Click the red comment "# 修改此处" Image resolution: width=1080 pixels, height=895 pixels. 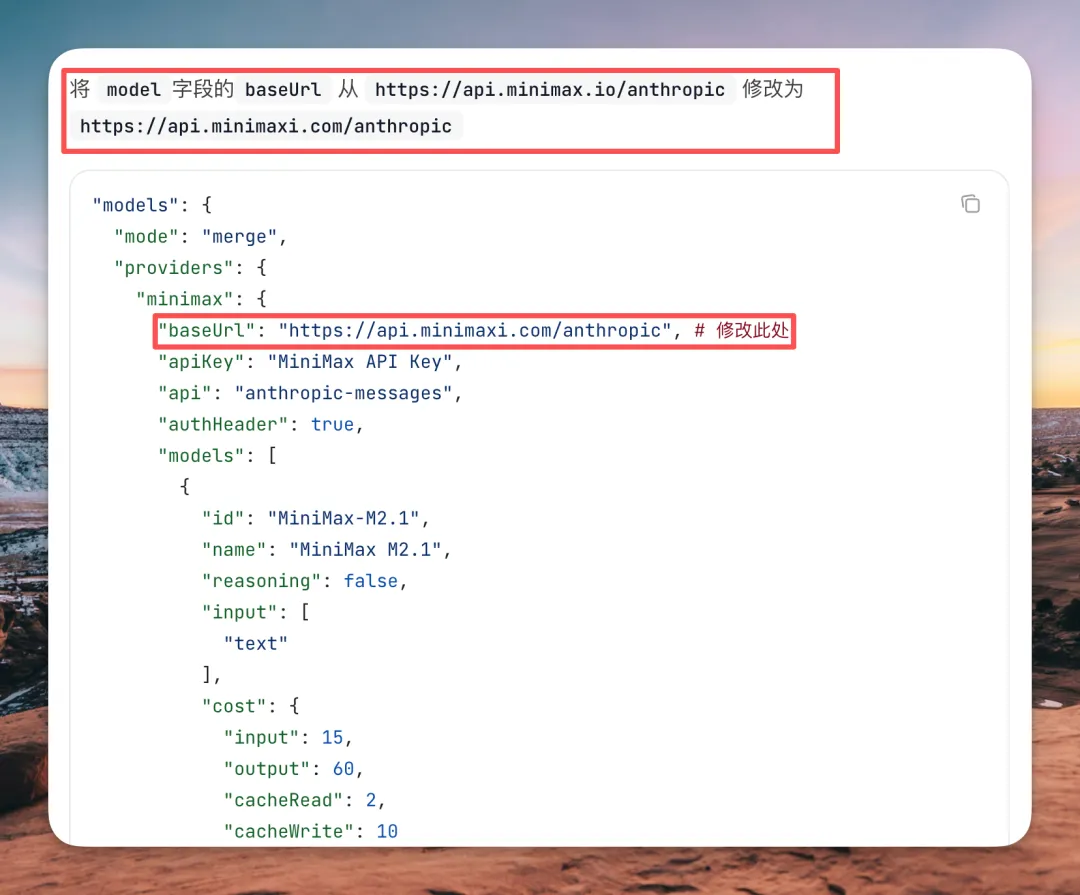coord(741,331)
